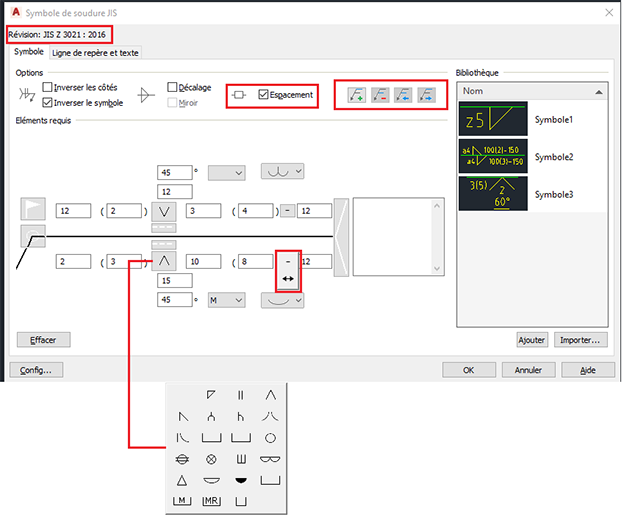Click the leader icon with right blue arrow
Screen dimensions: 624x517
coord(426,95)
